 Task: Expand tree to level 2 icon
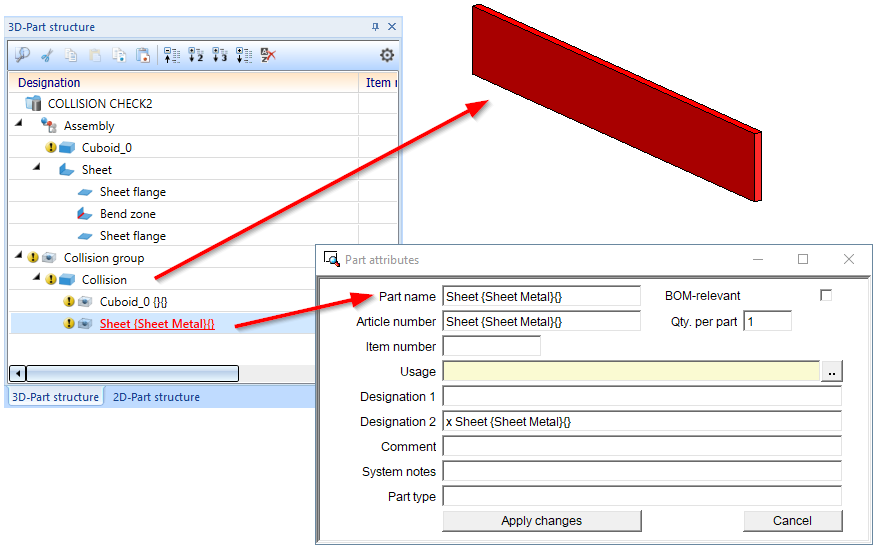coord(196,55)
